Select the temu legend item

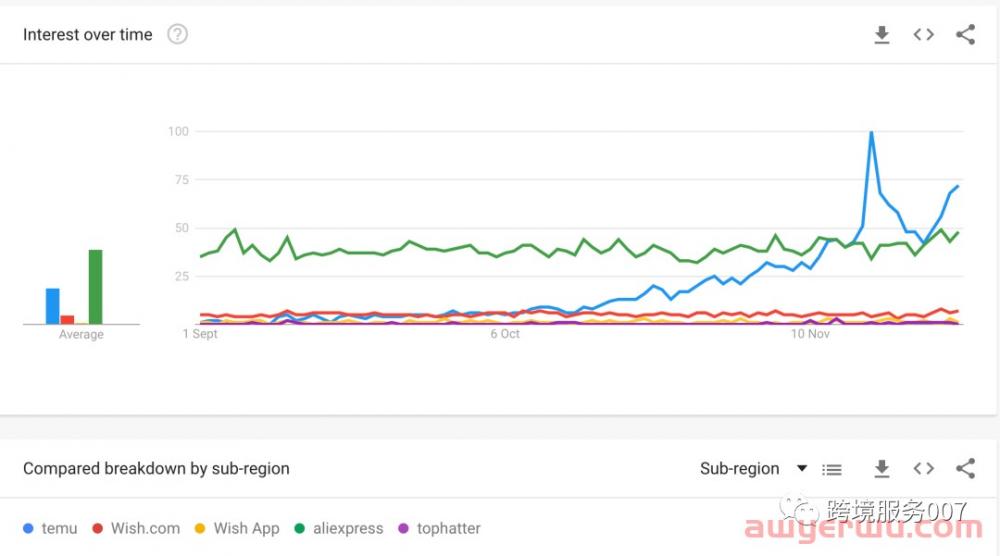click(50, 529)
